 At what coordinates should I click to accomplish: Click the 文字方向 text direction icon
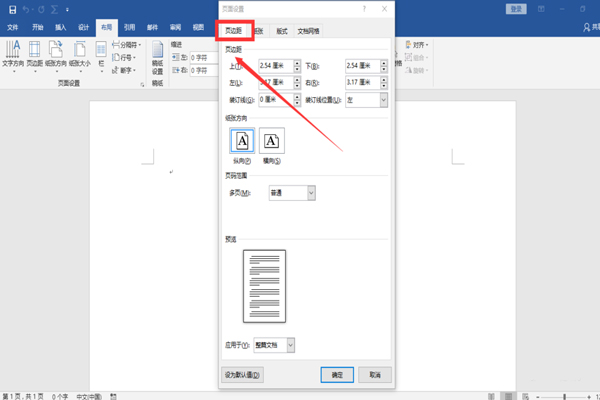tap(14, 54)
